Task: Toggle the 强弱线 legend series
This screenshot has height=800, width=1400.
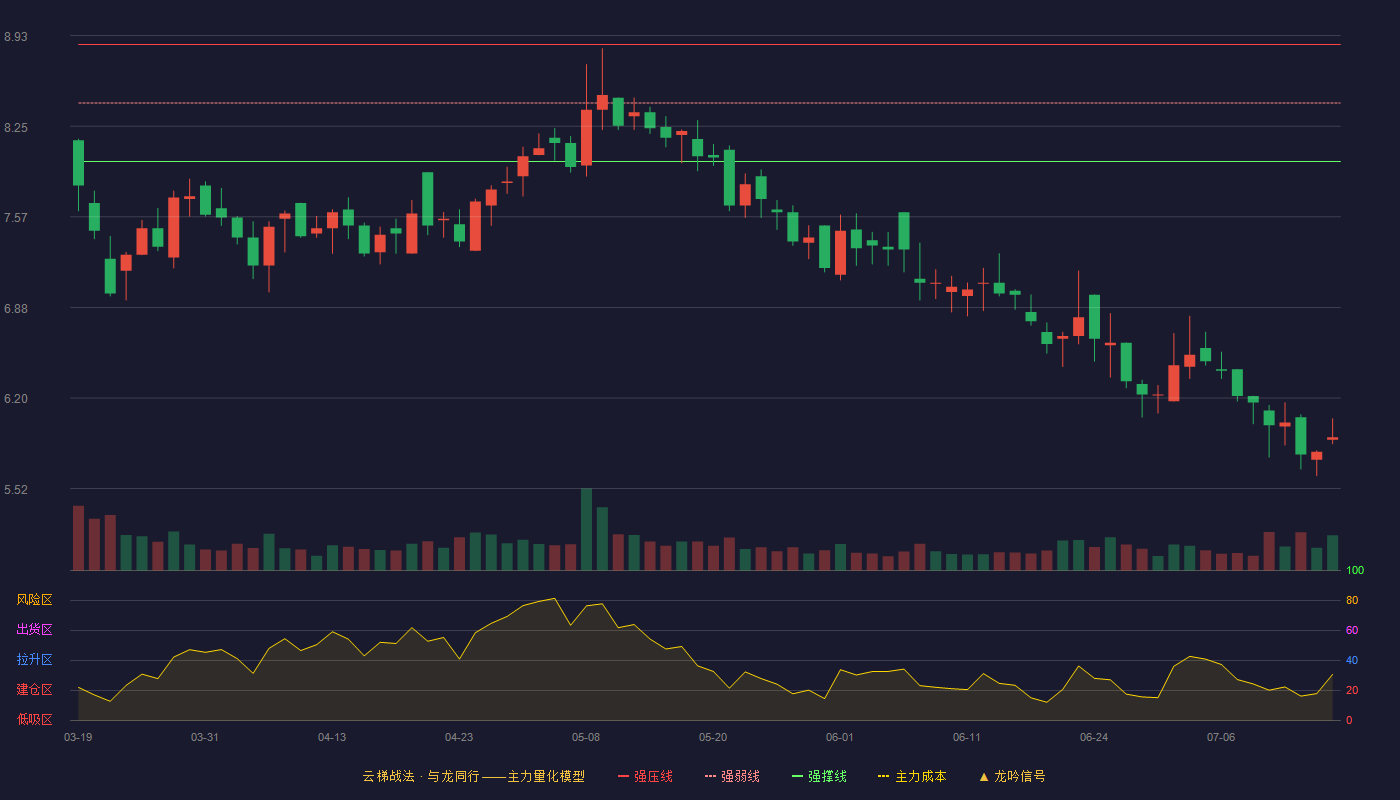Action: (x=732, y=776)
